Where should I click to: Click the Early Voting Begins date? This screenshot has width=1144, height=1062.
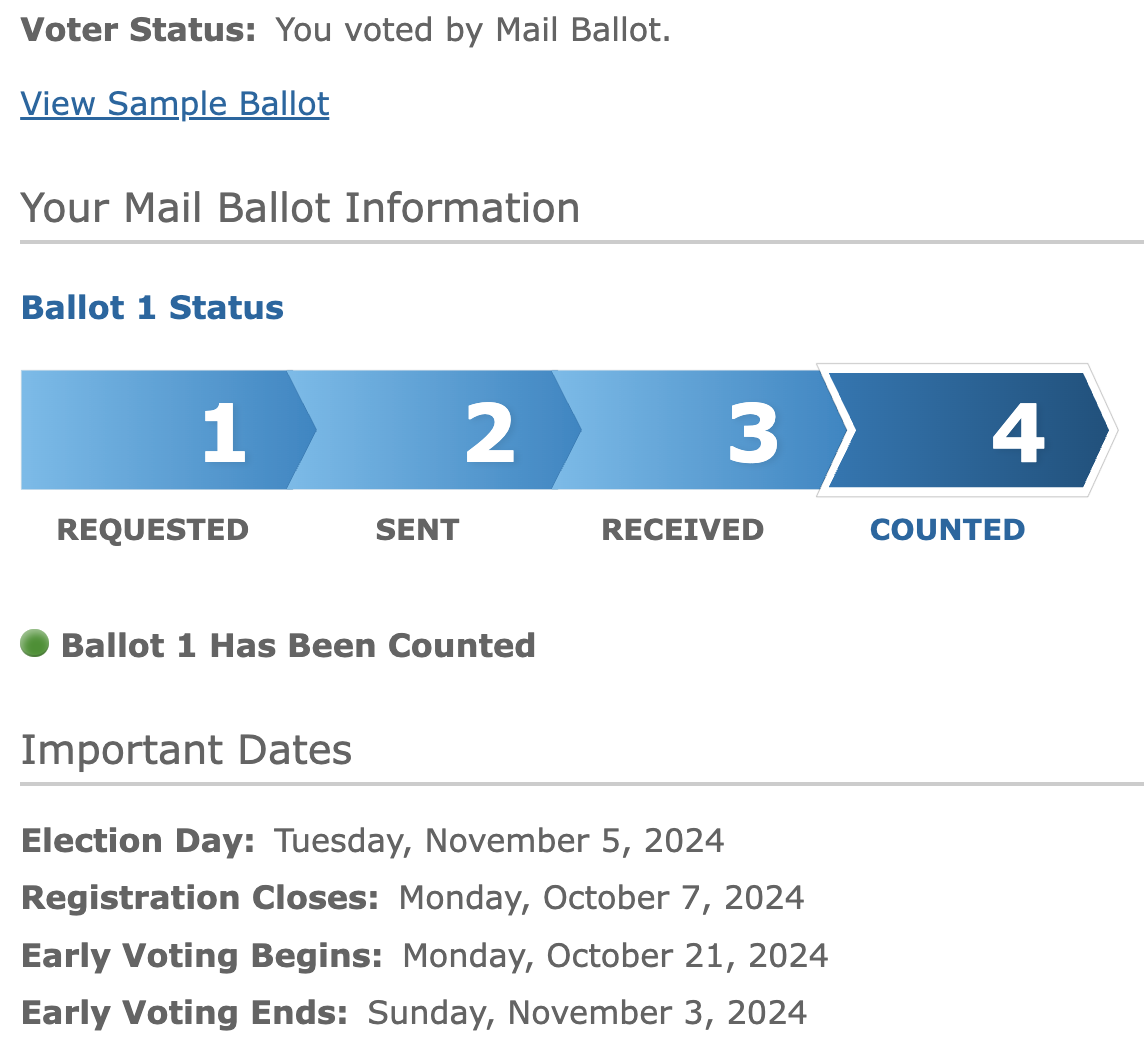coord(615,956)
